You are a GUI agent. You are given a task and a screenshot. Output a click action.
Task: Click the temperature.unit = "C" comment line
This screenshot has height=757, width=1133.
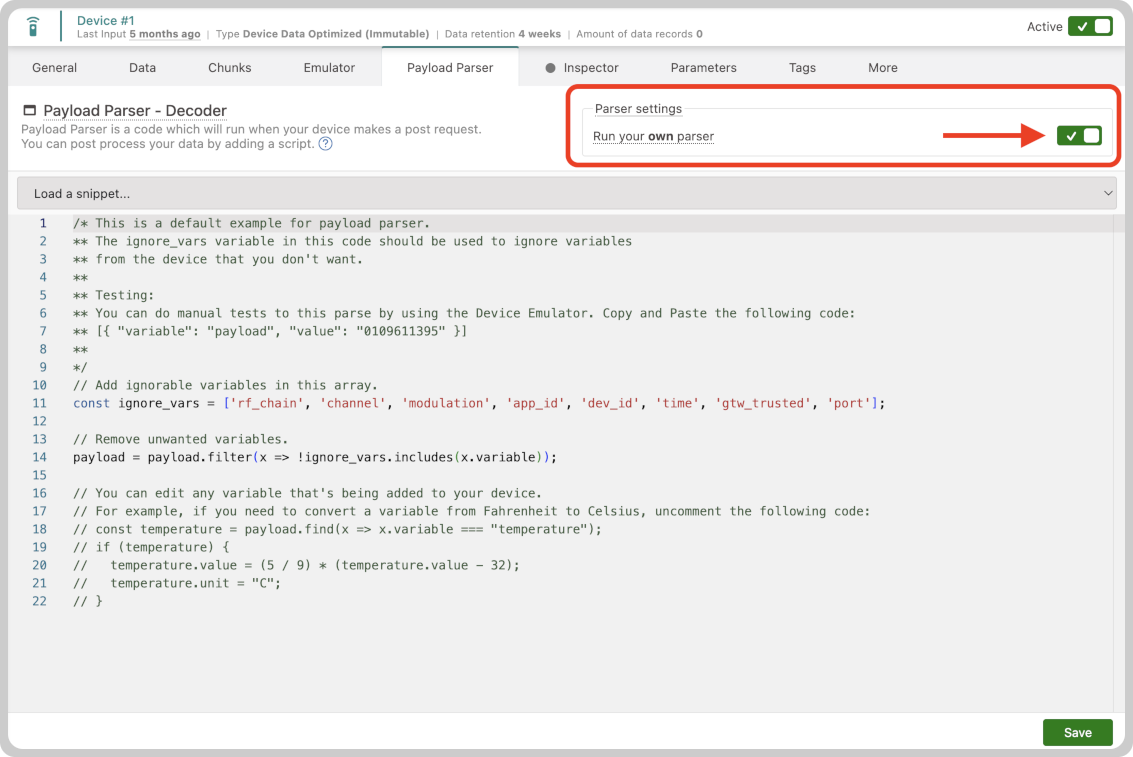tap(177, 583)
